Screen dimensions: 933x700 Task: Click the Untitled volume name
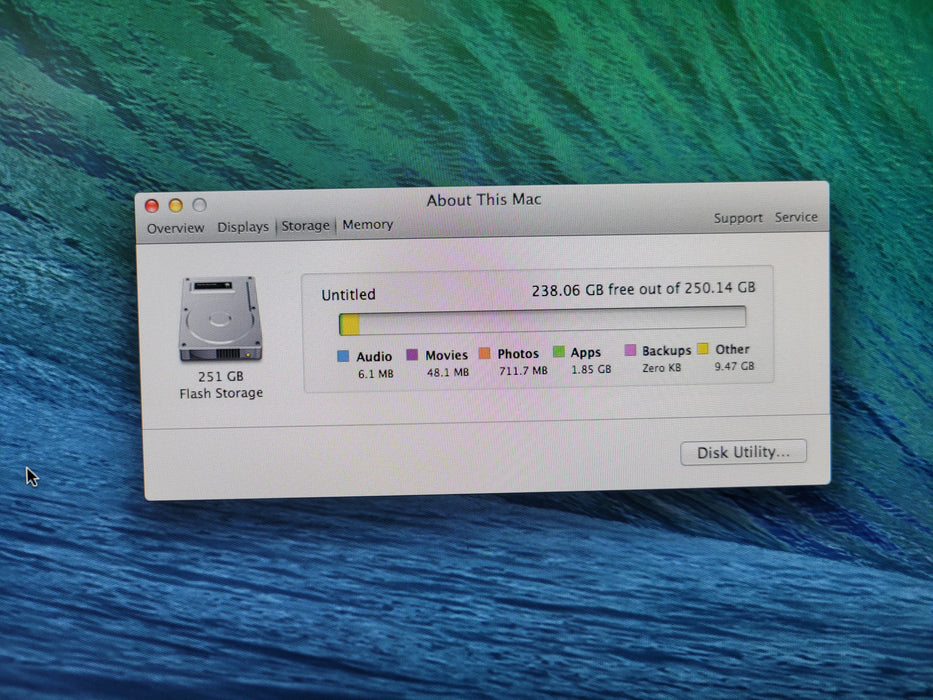349,295
